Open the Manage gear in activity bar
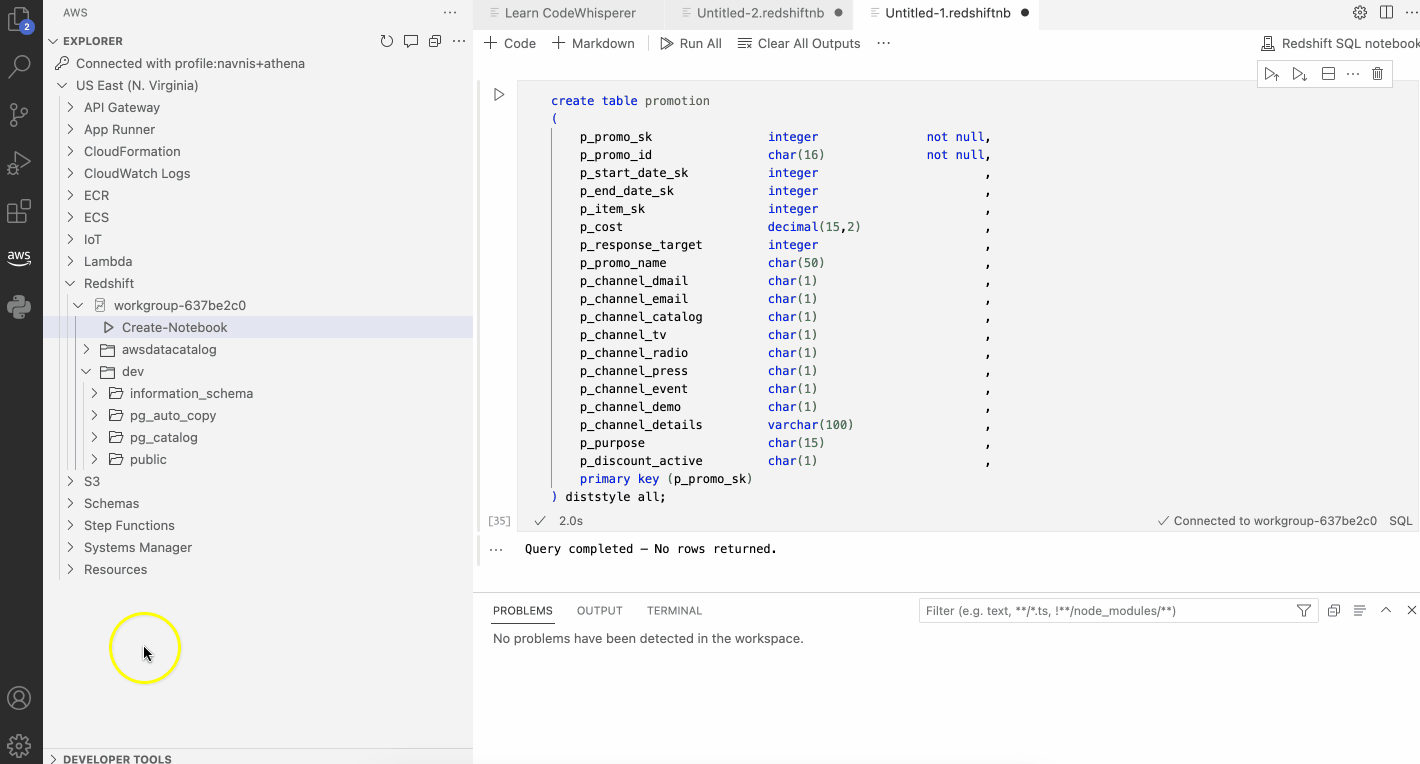 tap(19, 745)
